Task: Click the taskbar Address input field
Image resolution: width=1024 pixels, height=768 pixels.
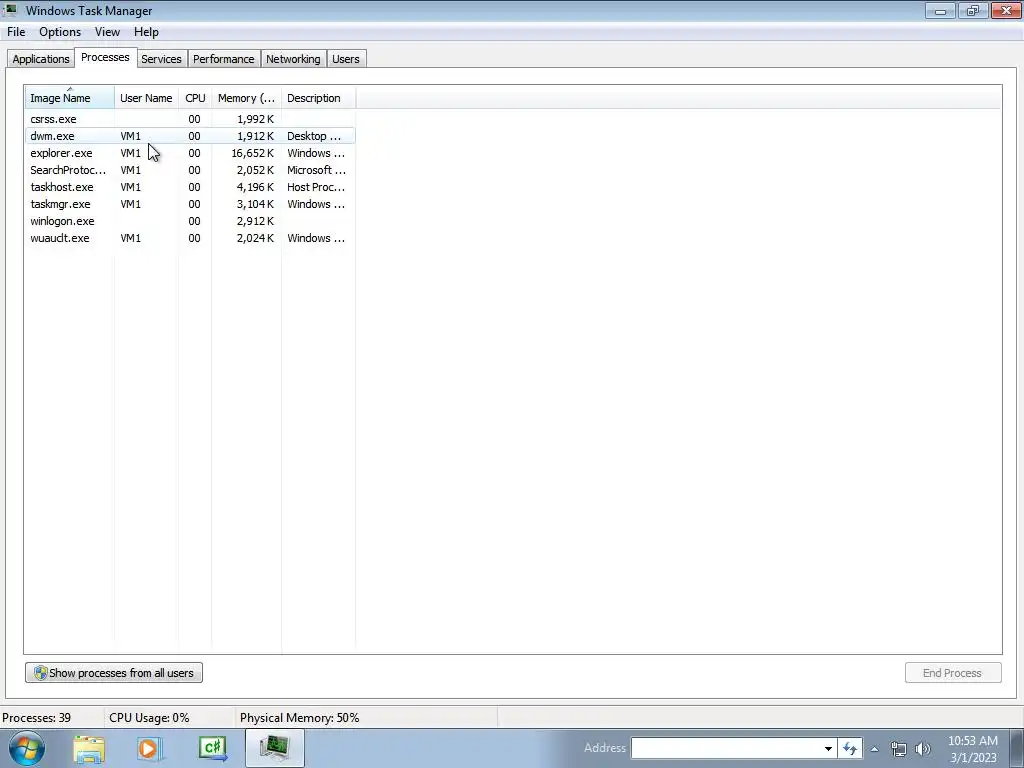Action: pos(725,748)
